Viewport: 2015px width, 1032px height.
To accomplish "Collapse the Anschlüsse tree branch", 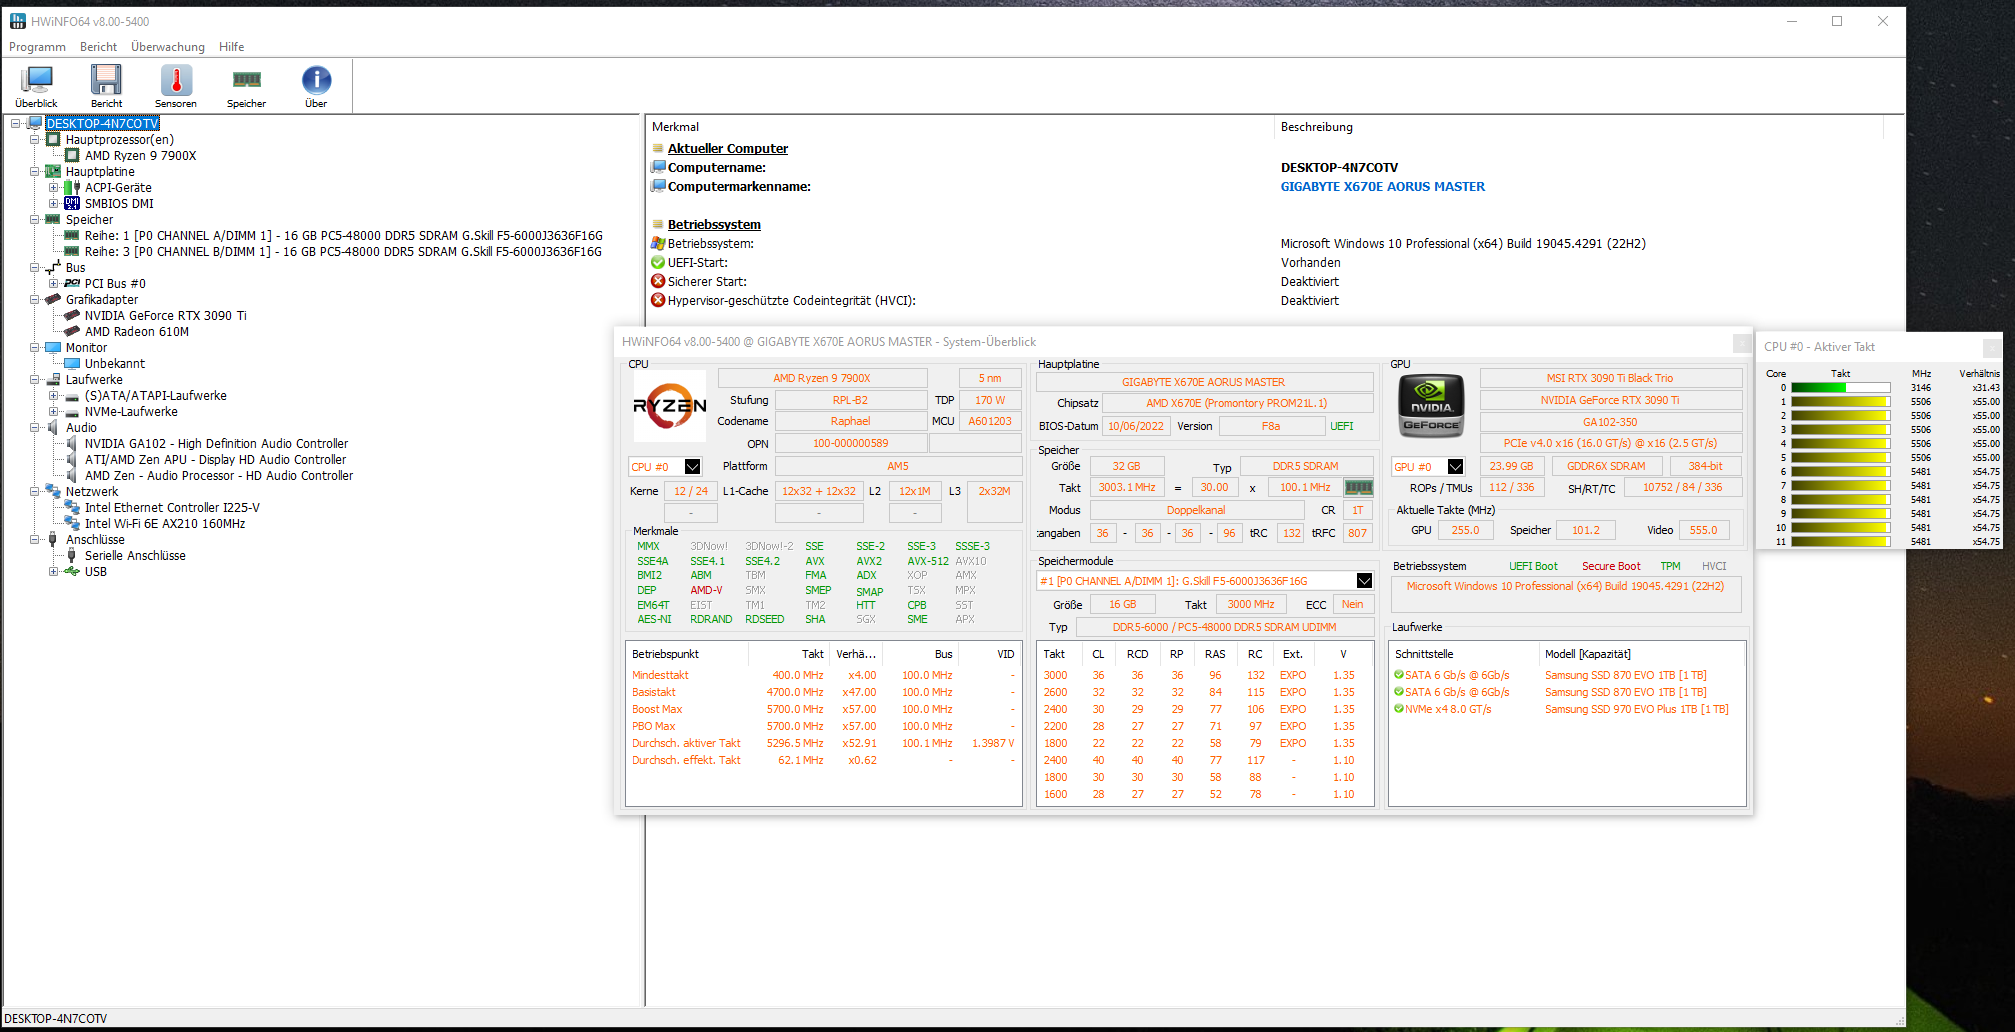I will click(x=34, y=540).
